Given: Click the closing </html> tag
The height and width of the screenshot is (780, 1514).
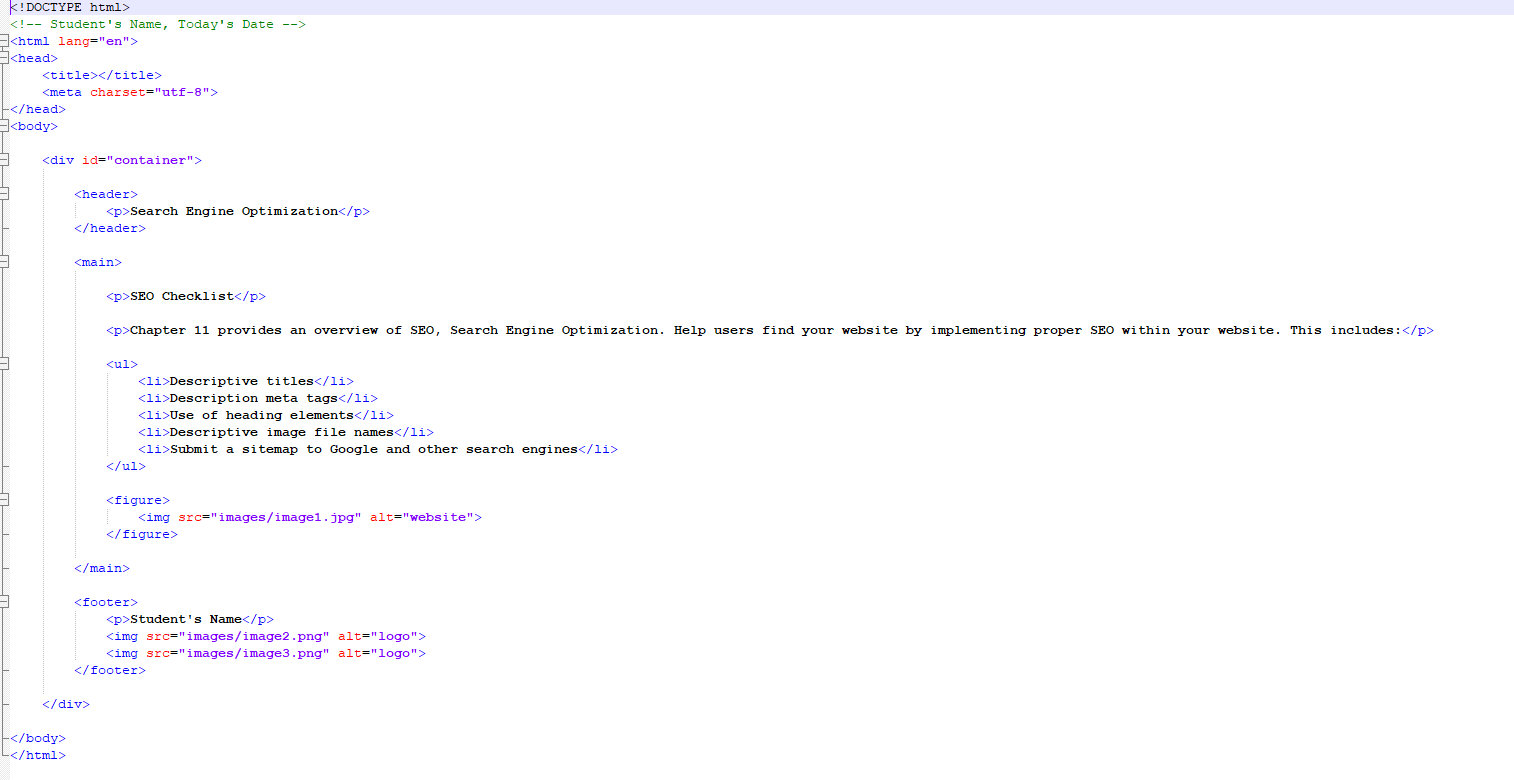Looking at the screenshot, I should 37,755.
